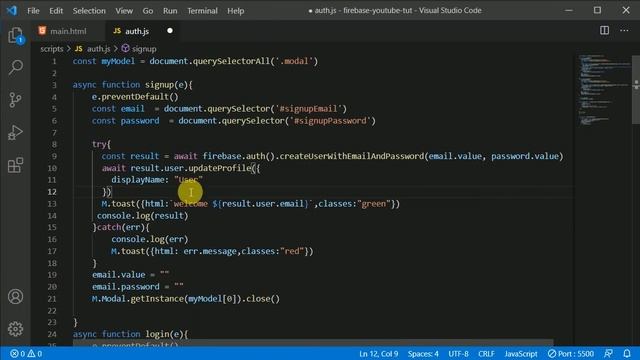Click 'signup' function name on line 3

coord(159,85)
